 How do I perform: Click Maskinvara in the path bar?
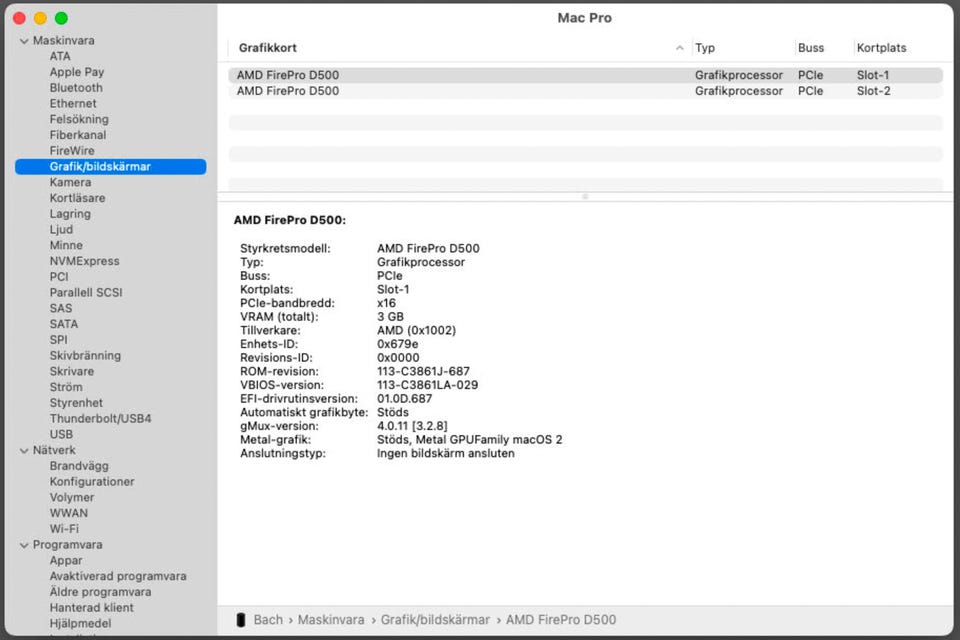point(330,620)
